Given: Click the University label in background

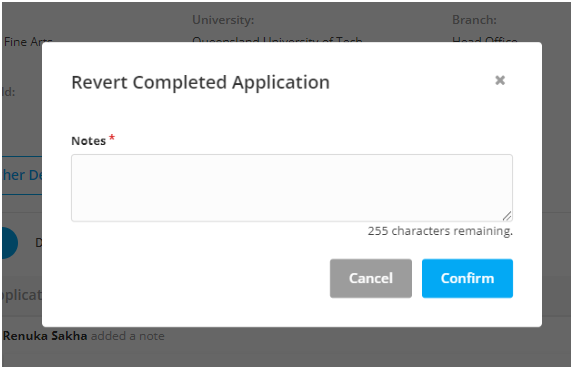Looking at the screenshot, I should [223, 20].
